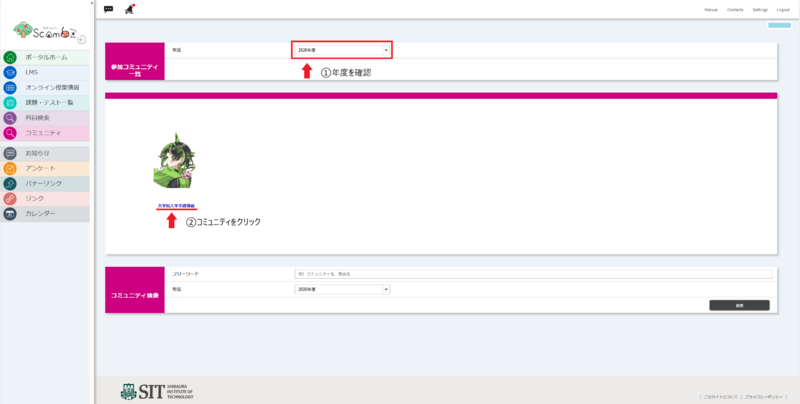Image resolution: width=800 pixels, height=404 pixels.
Task: Collapse the sidebar with the arrow button
Action: point(82,40)
